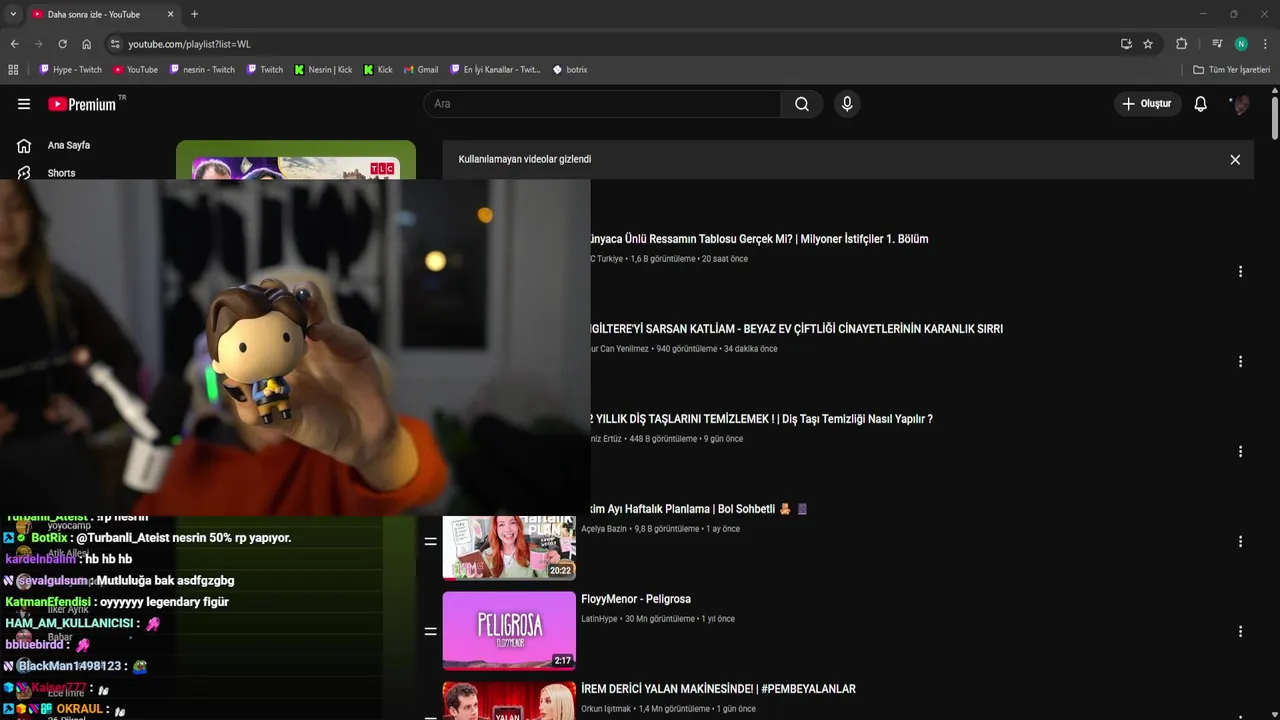Play the İREM DERİCİ video thumbnail
This screenshot has height=720, width=1280.
[x=509, y=701]
